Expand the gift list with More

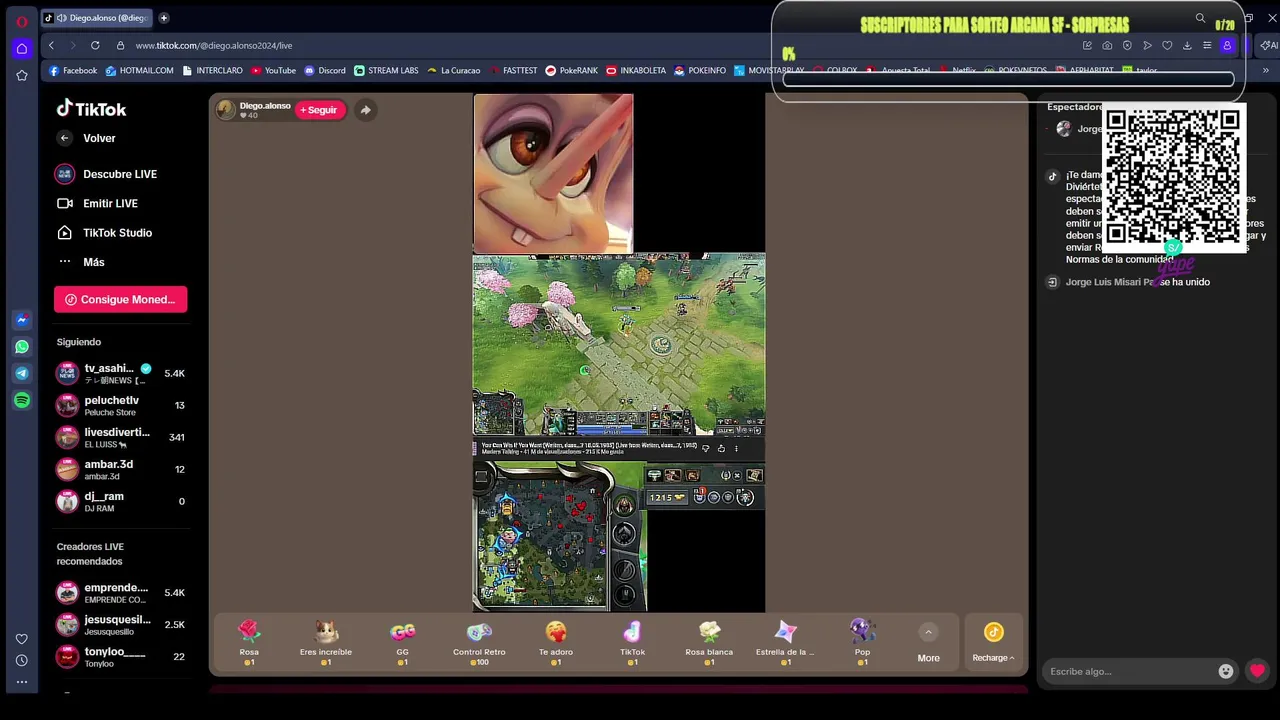pyautogui.click(x=928, y=644)
